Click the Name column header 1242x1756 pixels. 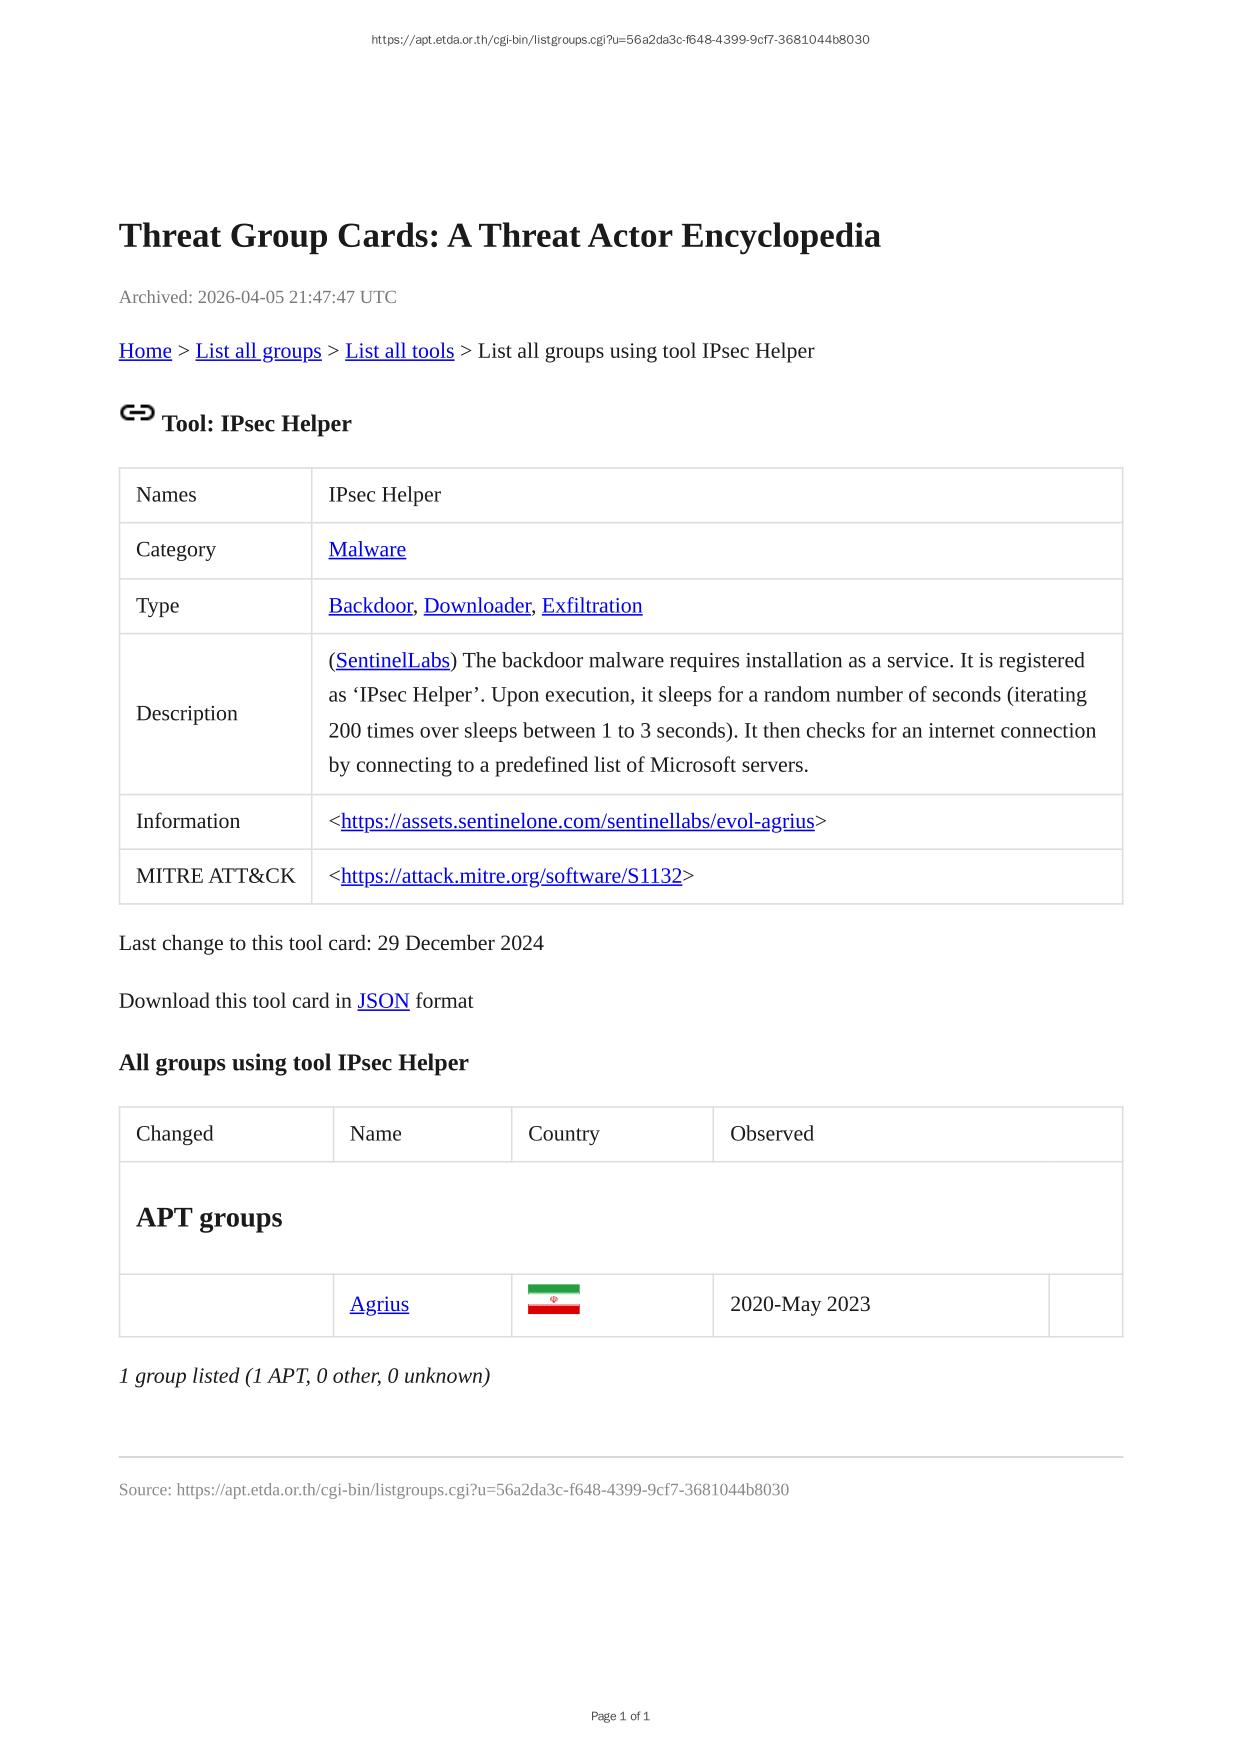pyautogui.click(x=376, y=1134)
